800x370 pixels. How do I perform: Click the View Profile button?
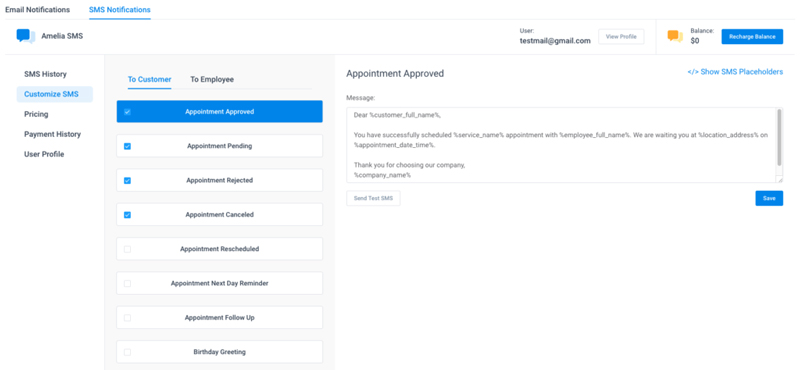(621, 37)
